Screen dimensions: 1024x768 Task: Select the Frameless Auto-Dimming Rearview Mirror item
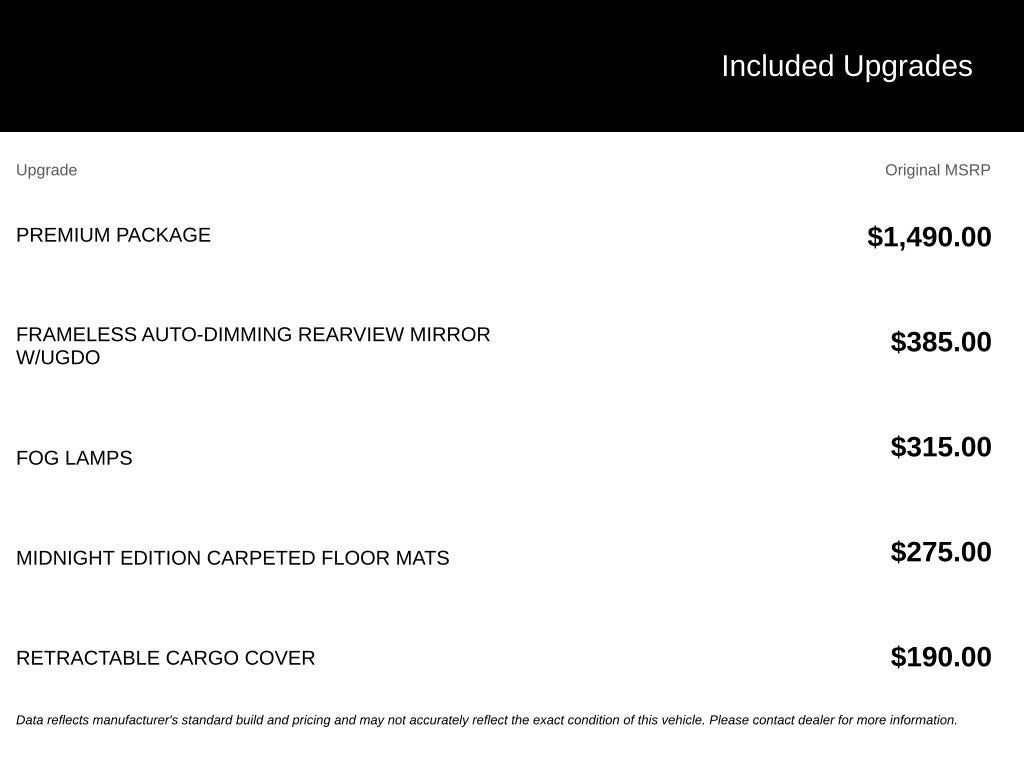point(253,346)
